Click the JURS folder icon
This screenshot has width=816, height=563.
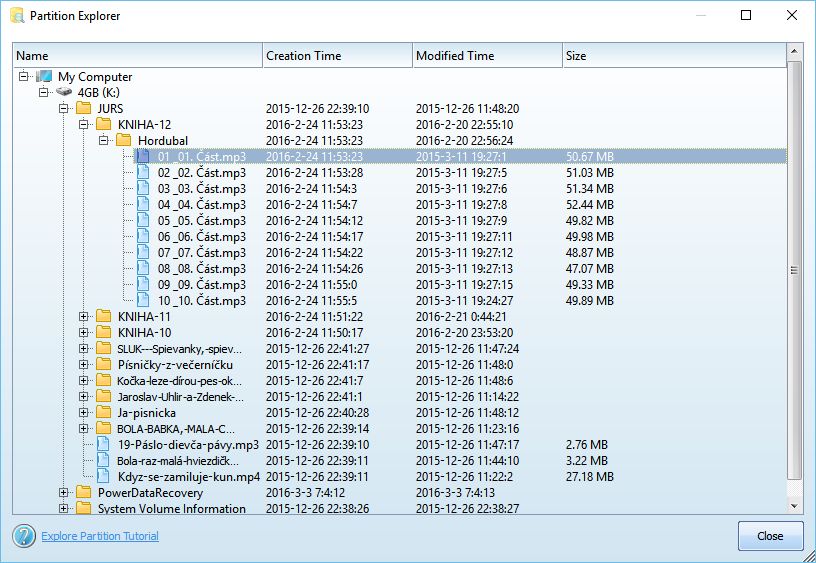(x=84, y=108)
